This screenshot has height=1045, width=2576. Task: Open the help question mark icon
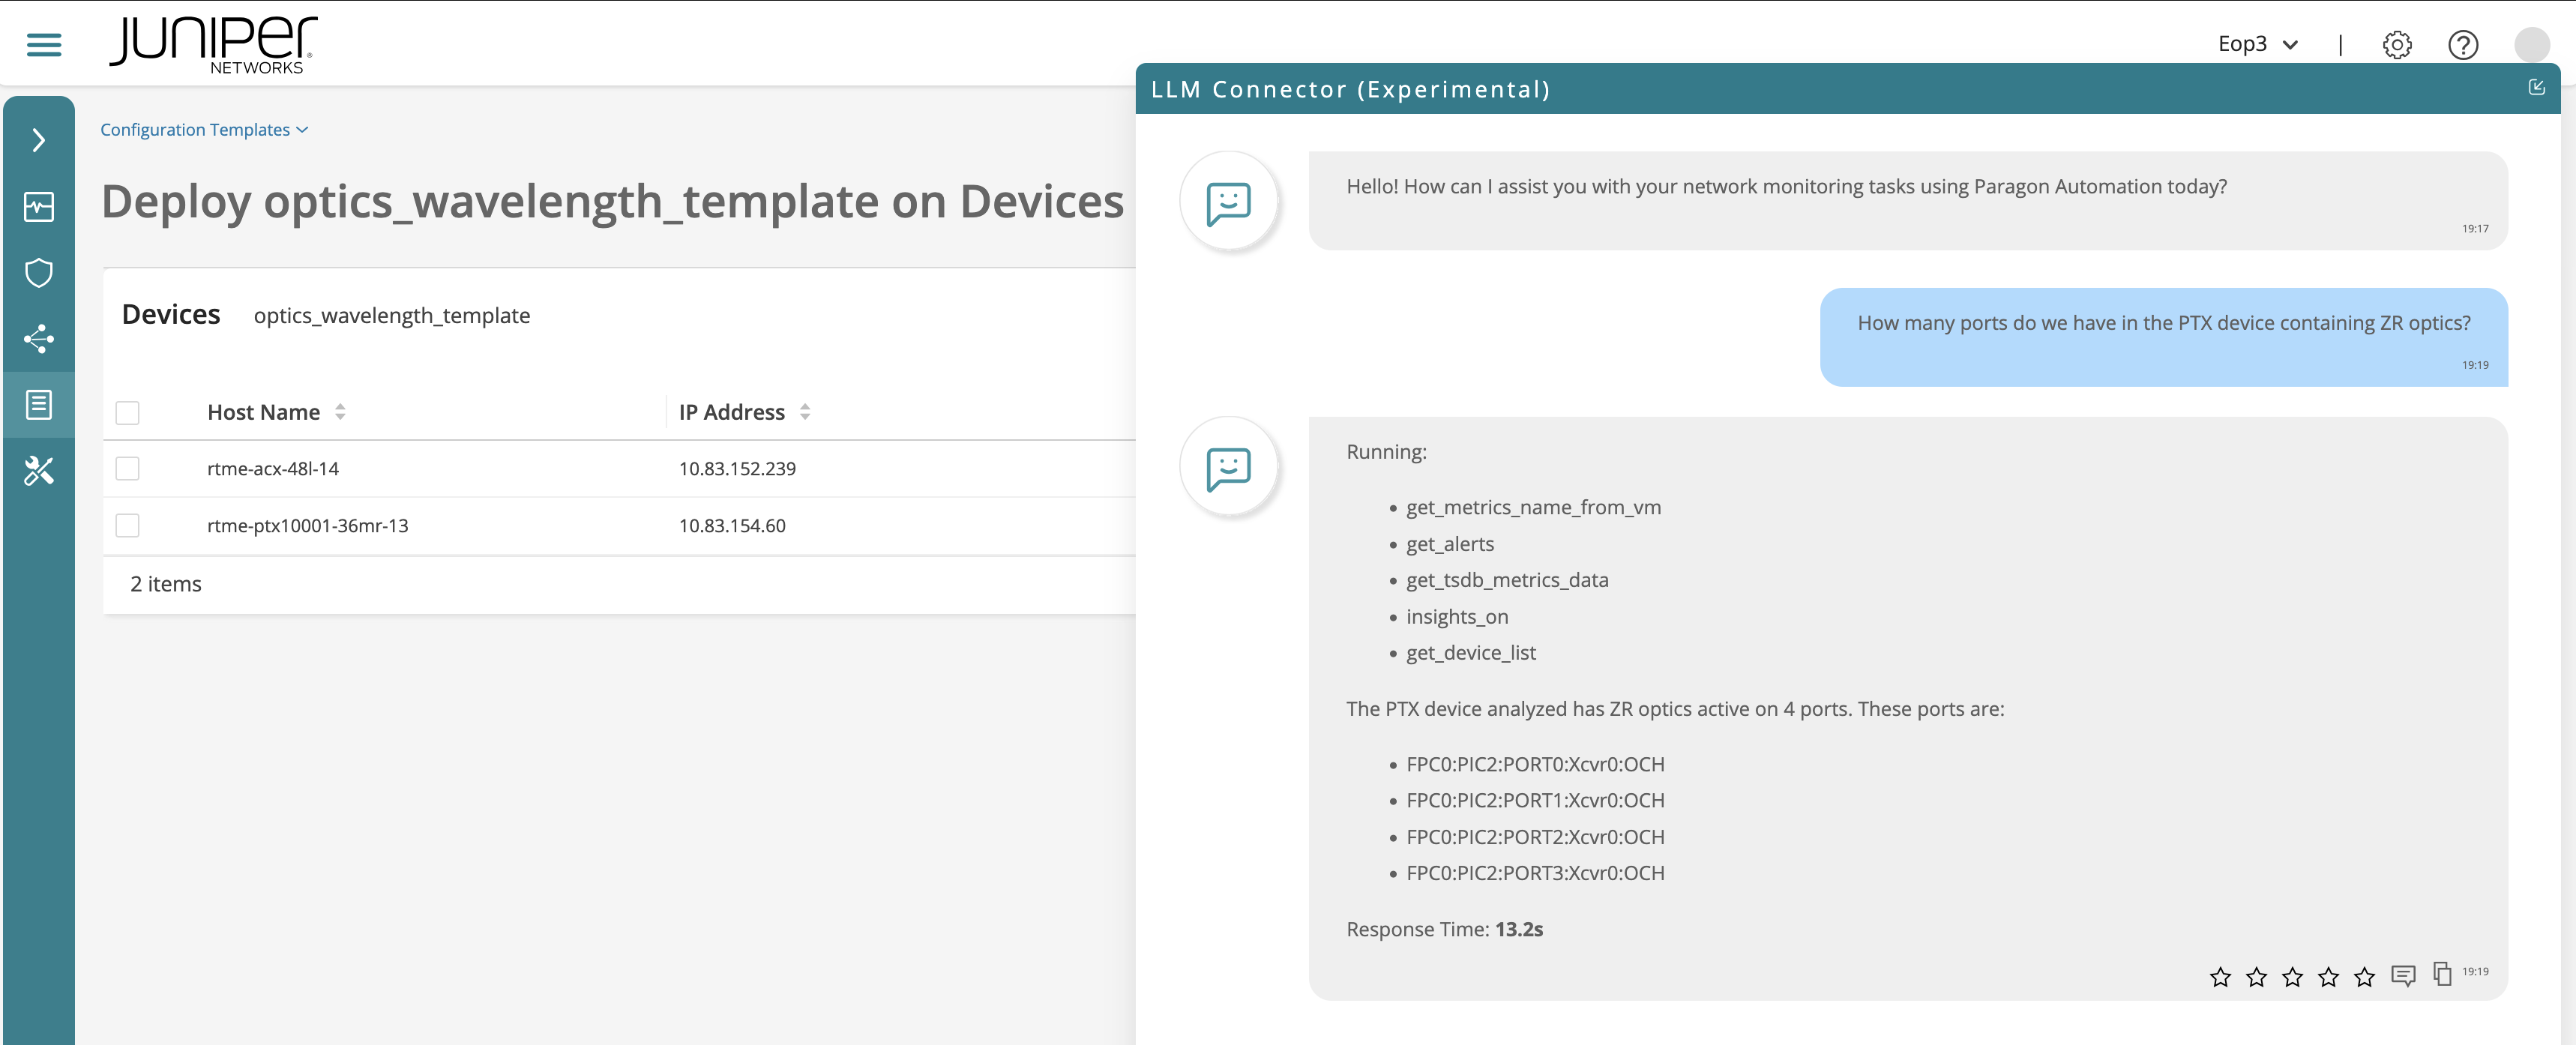click(2462, 45)
